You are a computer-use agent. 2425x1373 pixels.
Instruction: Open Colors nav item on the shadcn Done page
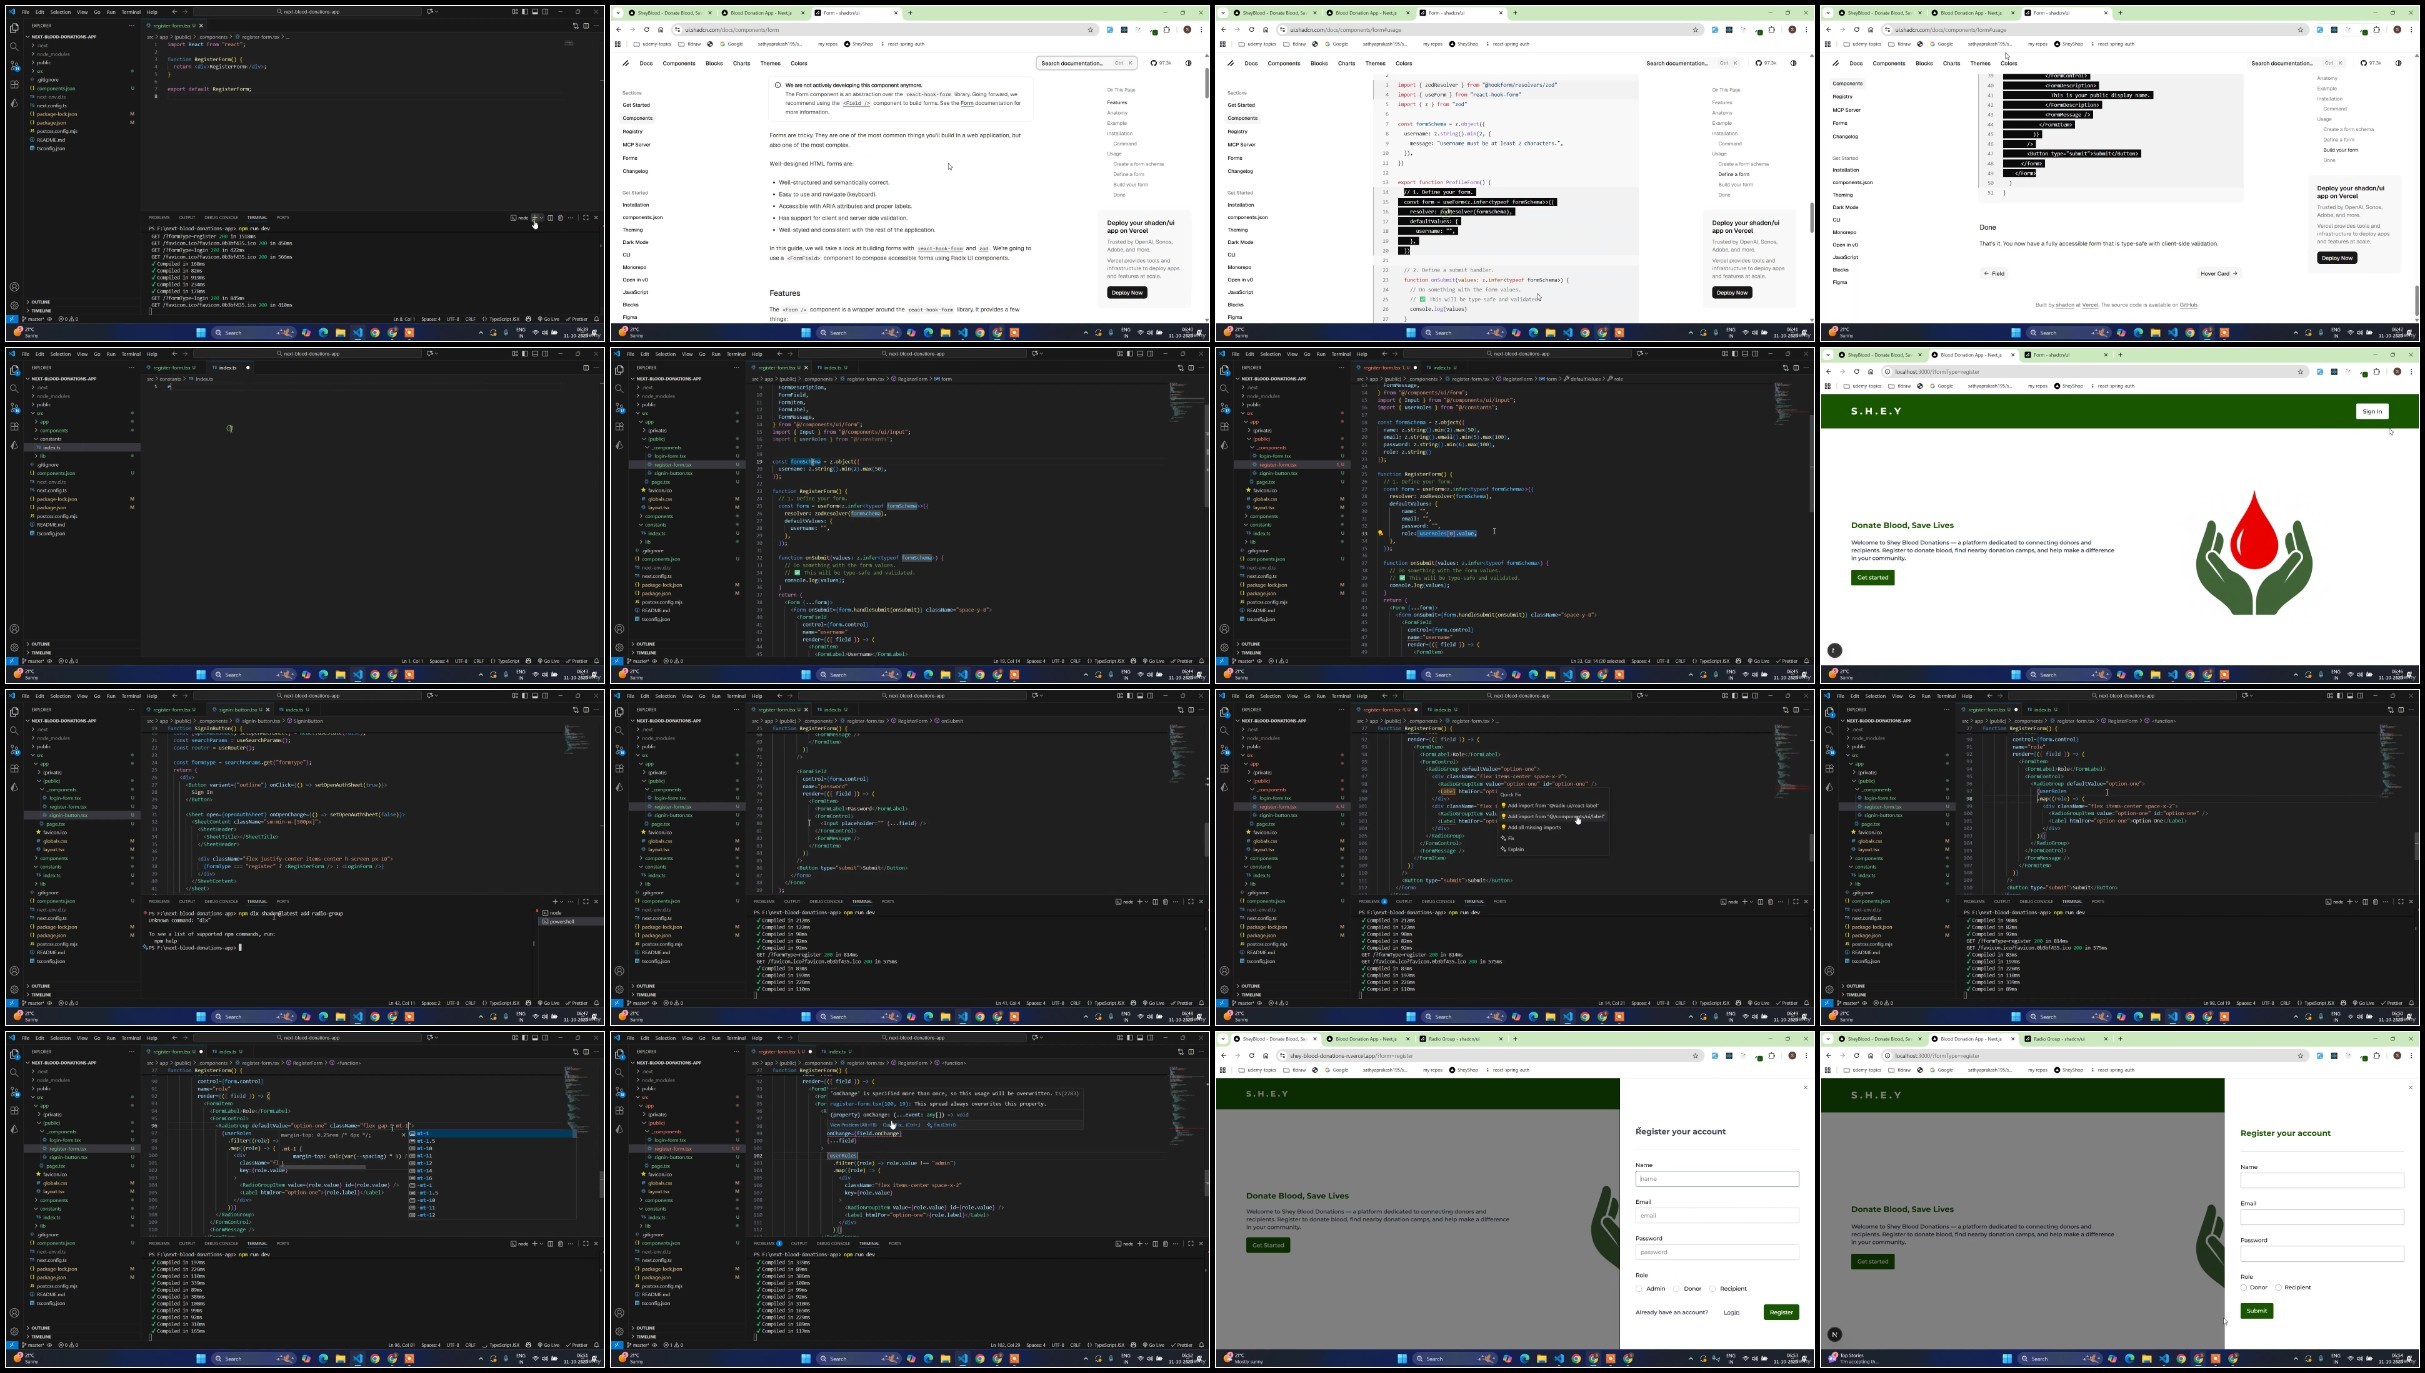click(x=2008, y=63)
